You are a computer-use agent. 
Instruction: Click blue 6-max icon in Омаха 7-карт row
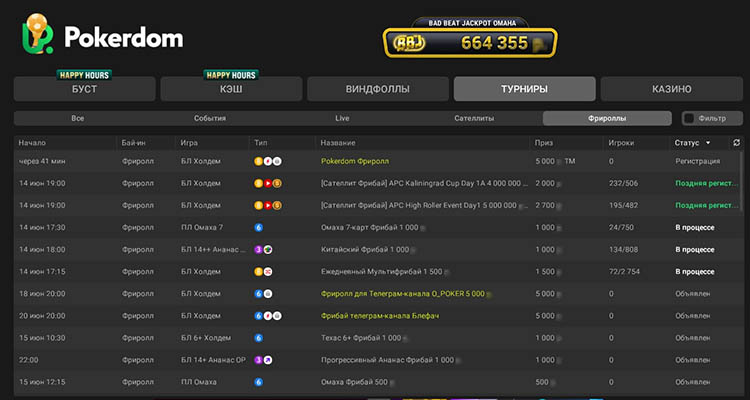coord(259,228)
